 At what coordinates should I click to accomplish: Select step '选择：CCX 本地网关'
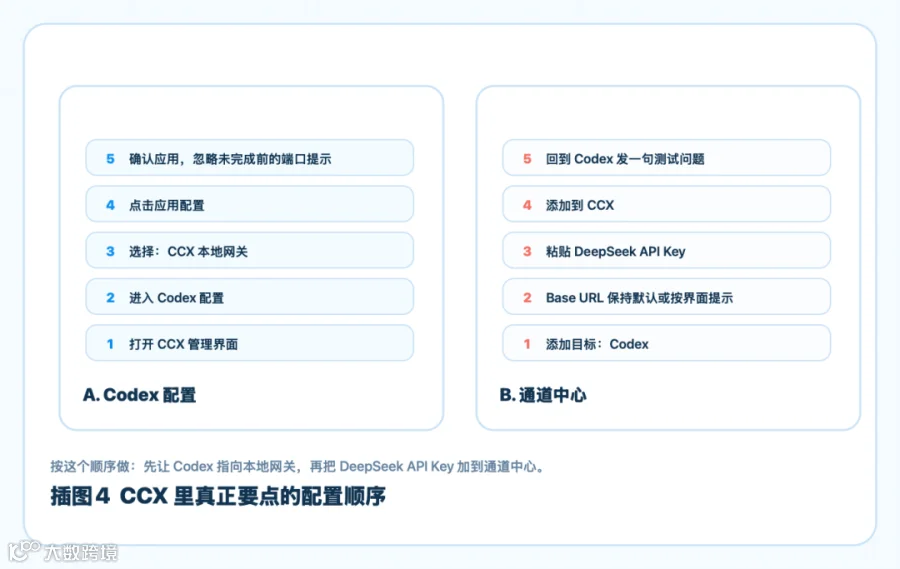(x=250, y=251)
